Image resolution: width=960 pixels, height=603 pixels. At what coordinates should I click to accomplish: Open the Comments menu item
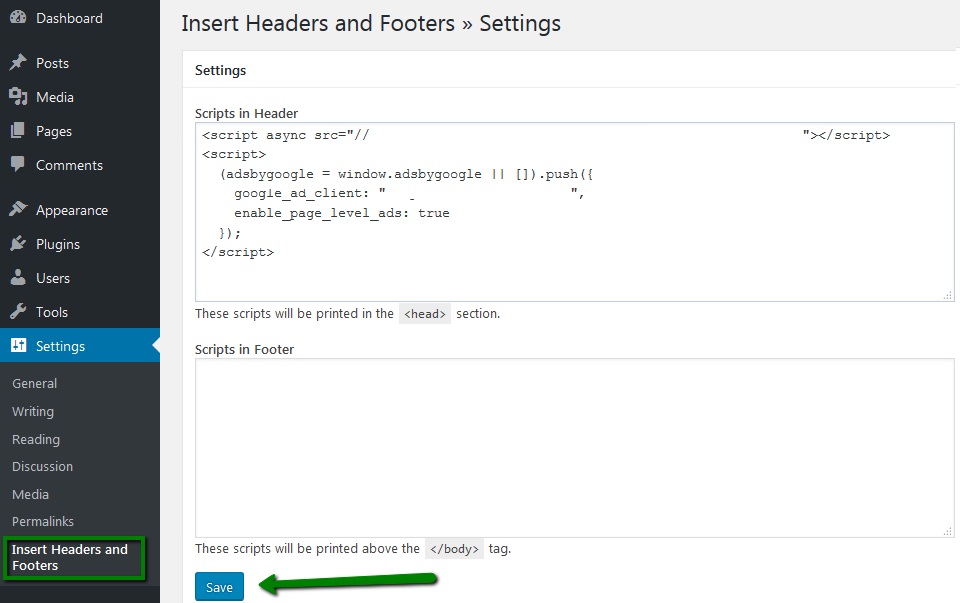[69, 165]
